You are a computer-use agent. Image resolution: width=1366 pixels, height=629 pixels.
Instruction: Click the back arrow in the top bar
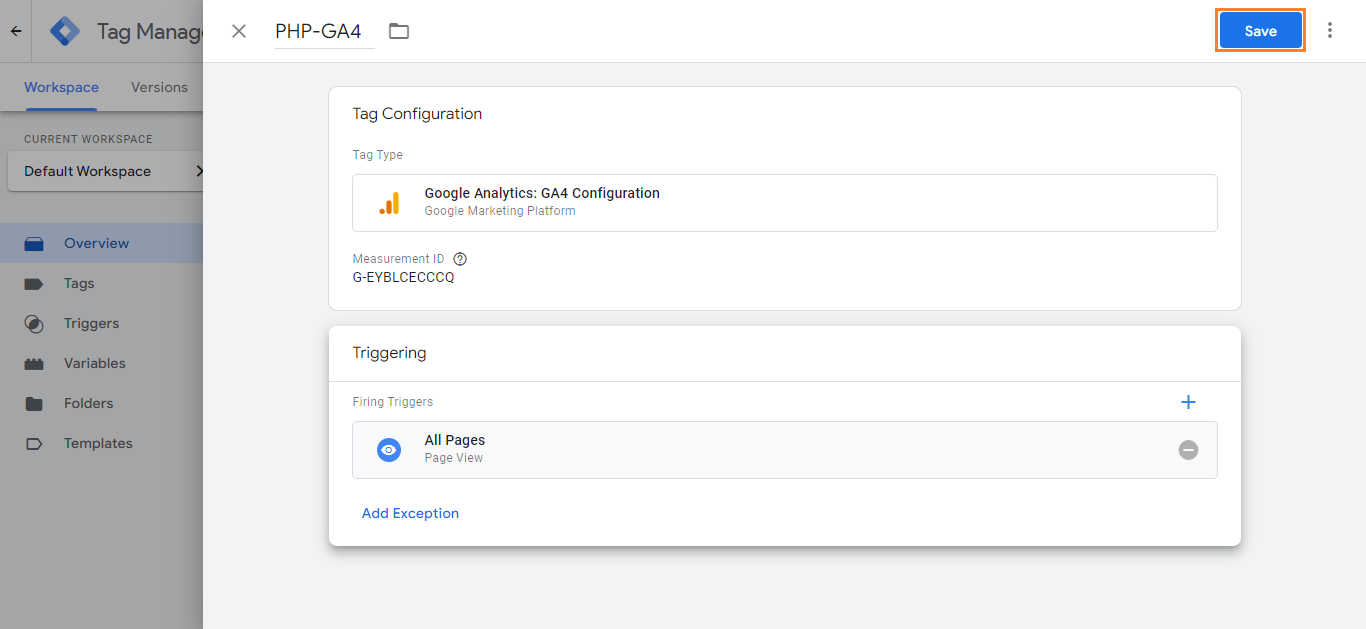(x=15, y=31)
